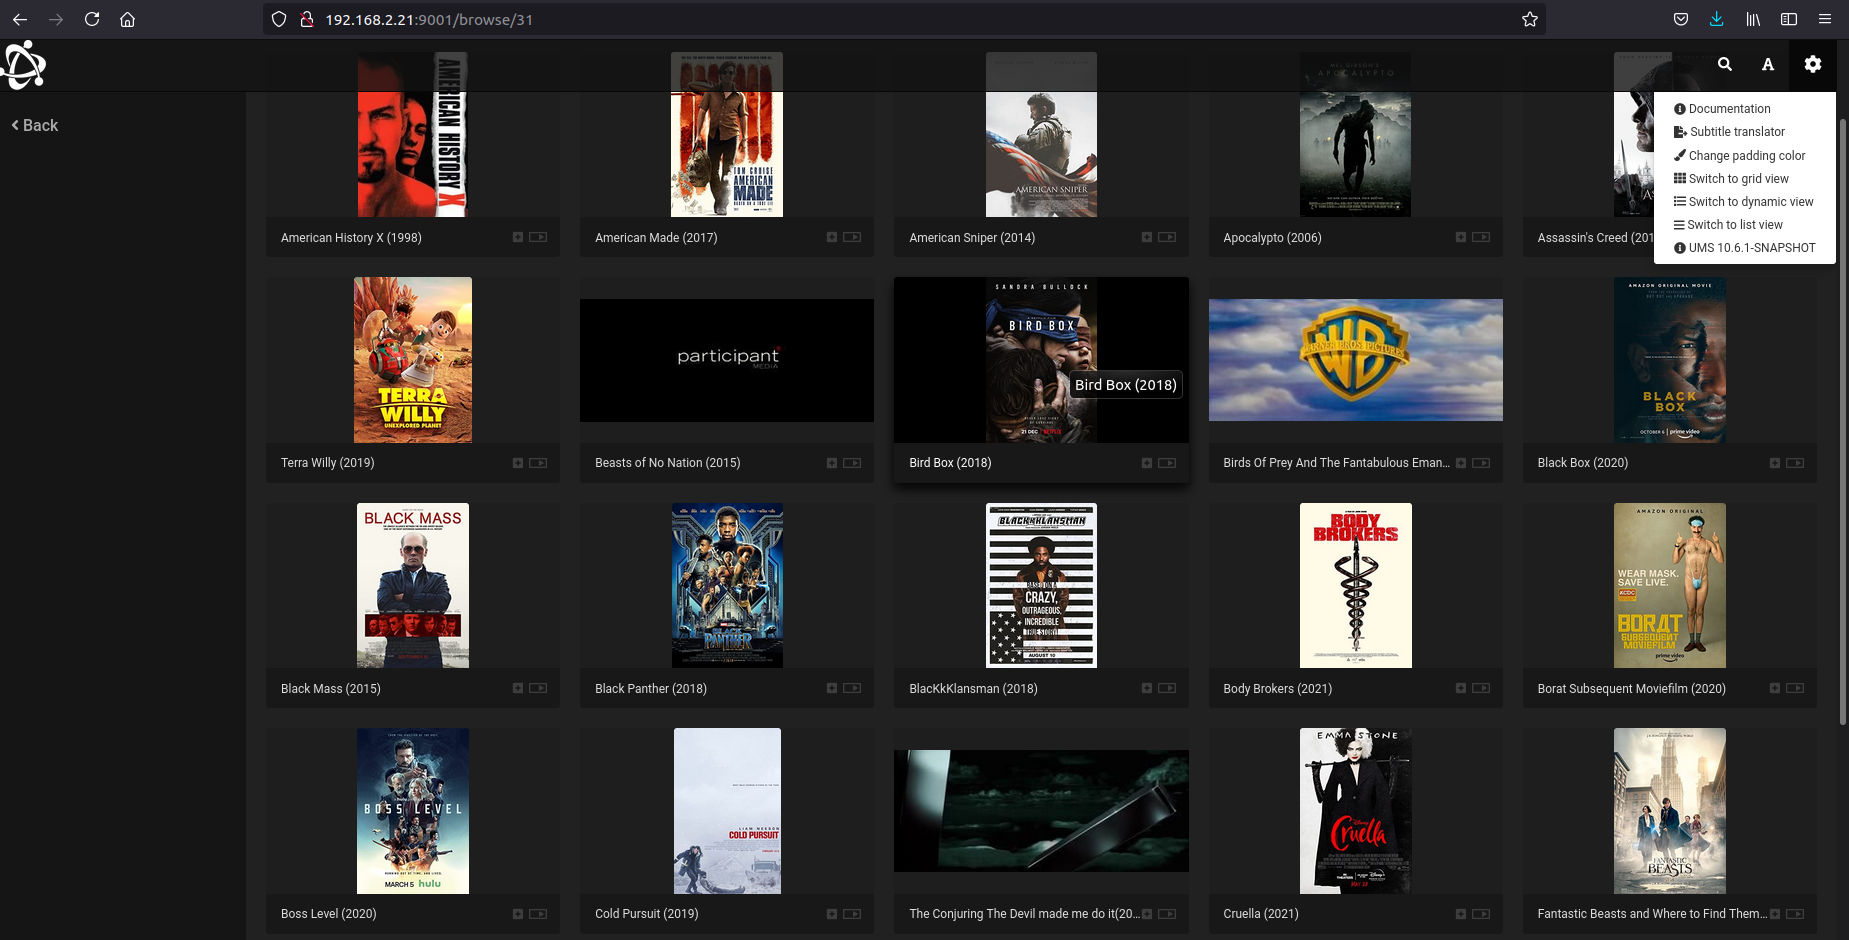Play Black Box video icon
The image size is (1849, 940).
(x=1795, y=463)
